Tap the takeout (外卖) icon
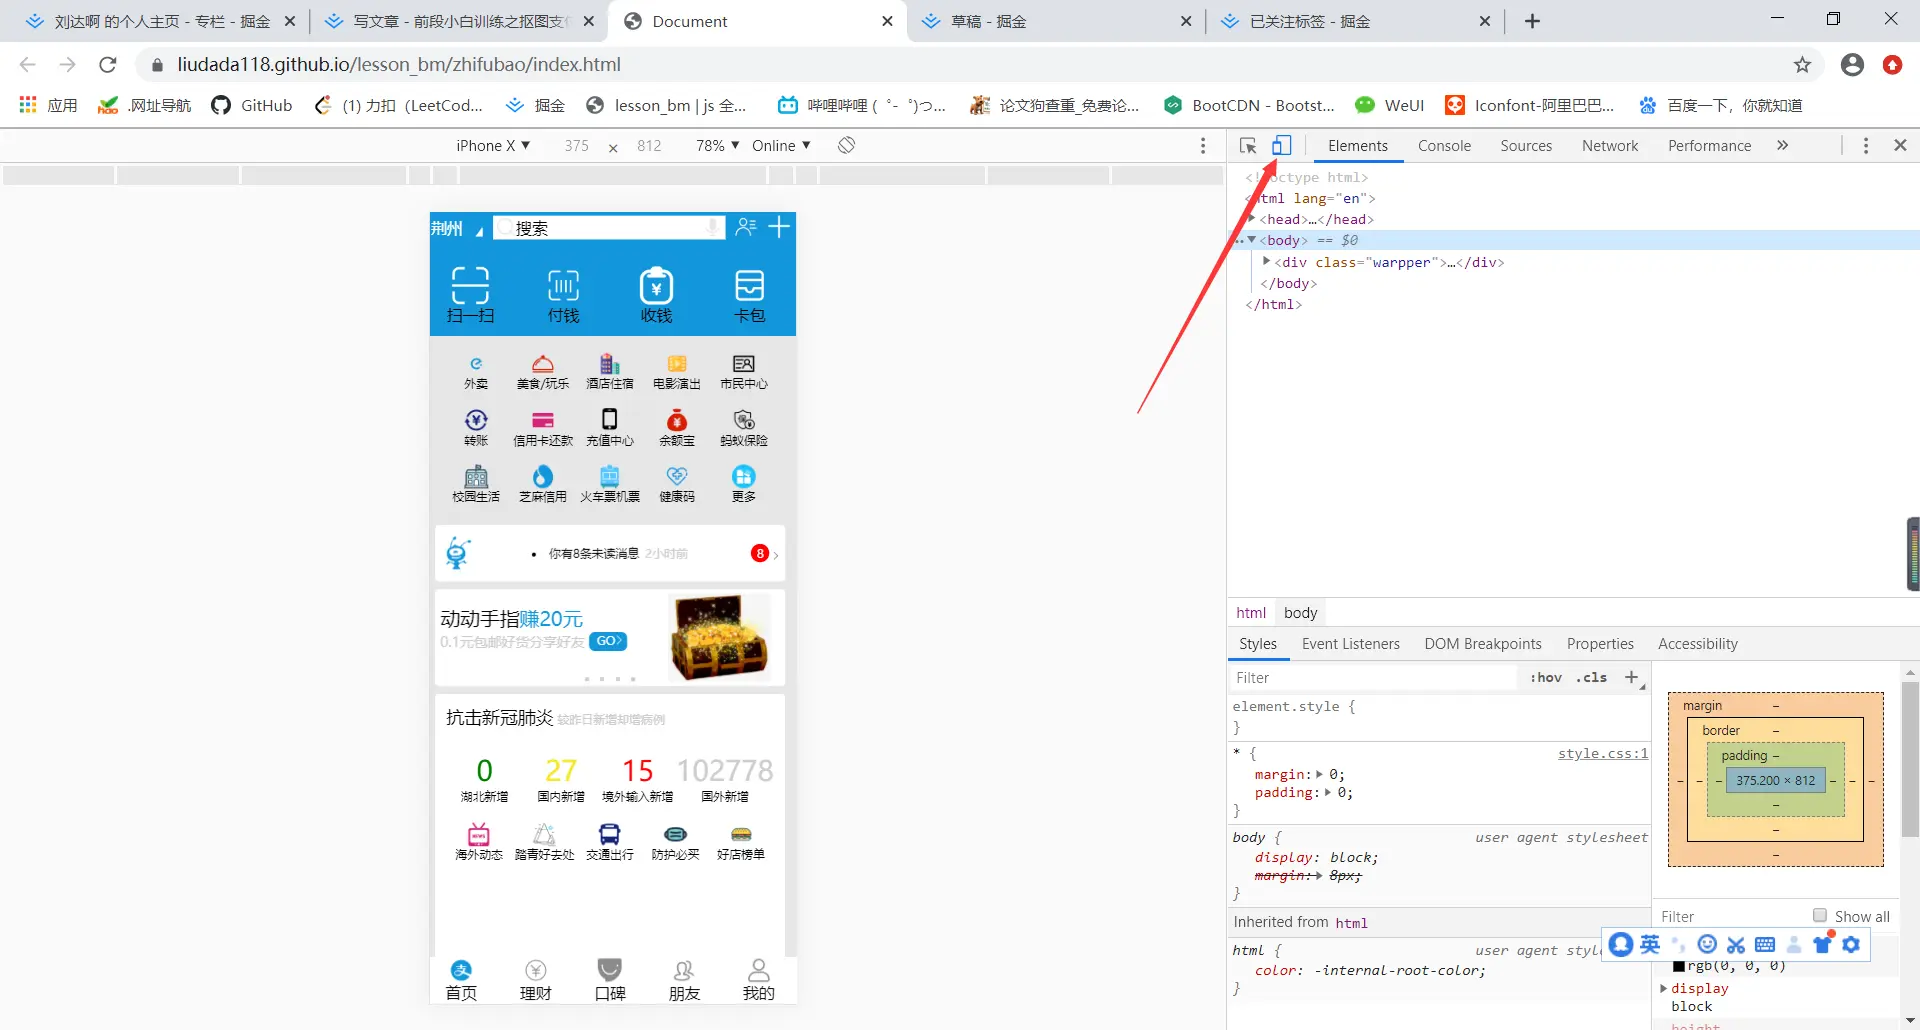 pyautogui.click(x=476, y=364)
